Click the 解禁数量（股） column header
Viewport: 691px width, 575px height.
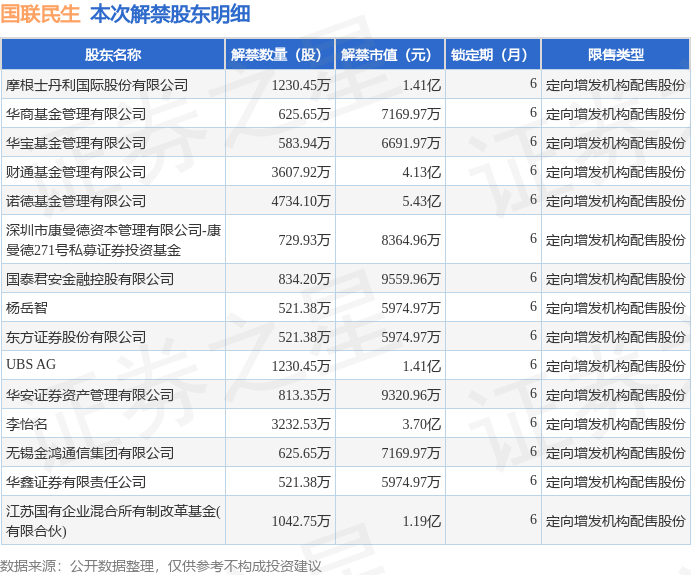[280, 55]
